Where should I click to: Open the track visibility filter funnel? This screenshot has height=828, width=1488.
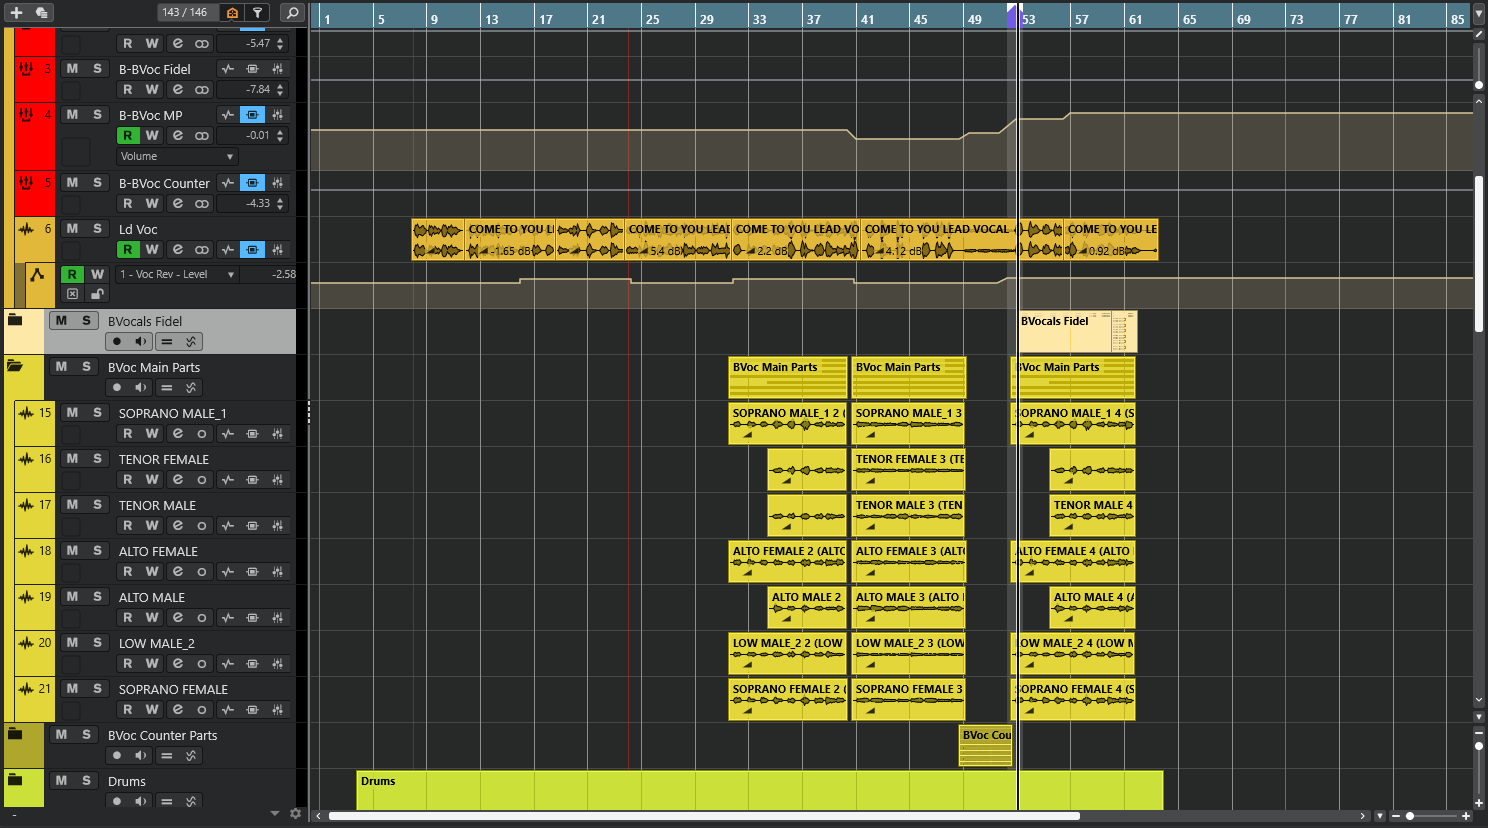click(x=257, y=12)
